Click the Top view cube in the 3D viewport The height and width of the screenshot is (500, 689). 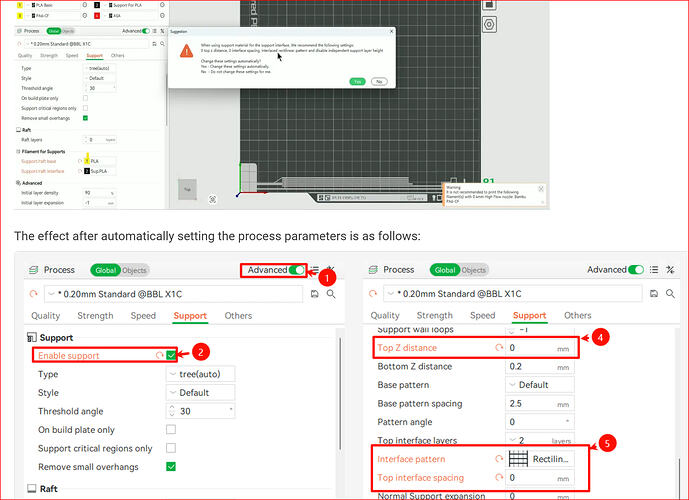[187, 189]
